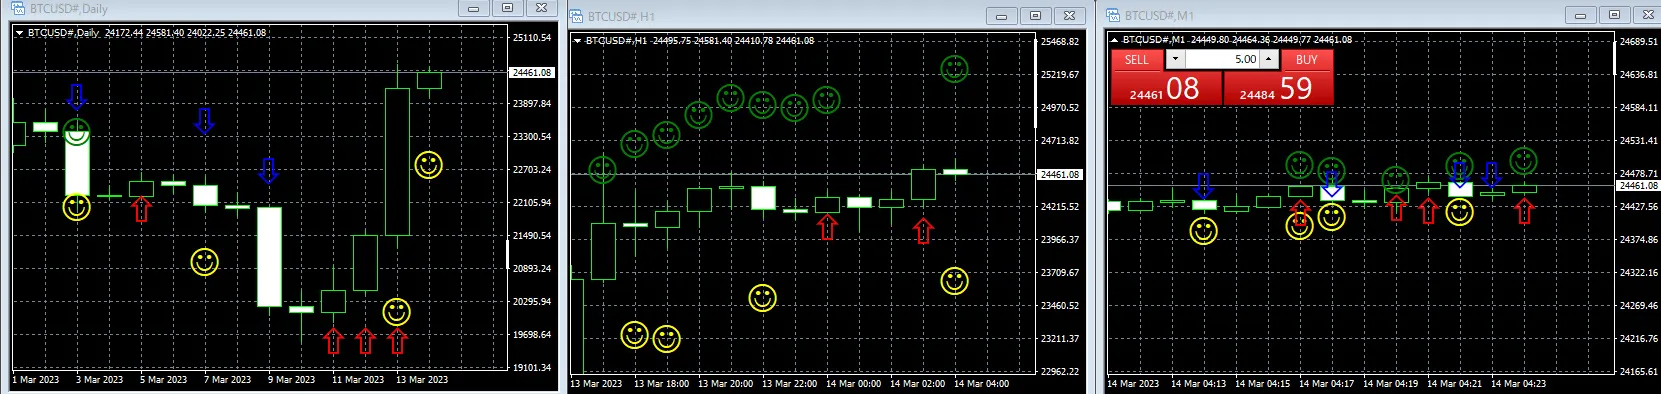
Task: Click the 24461.08 price label on Daily chart
Action: [x=531, y=73]
